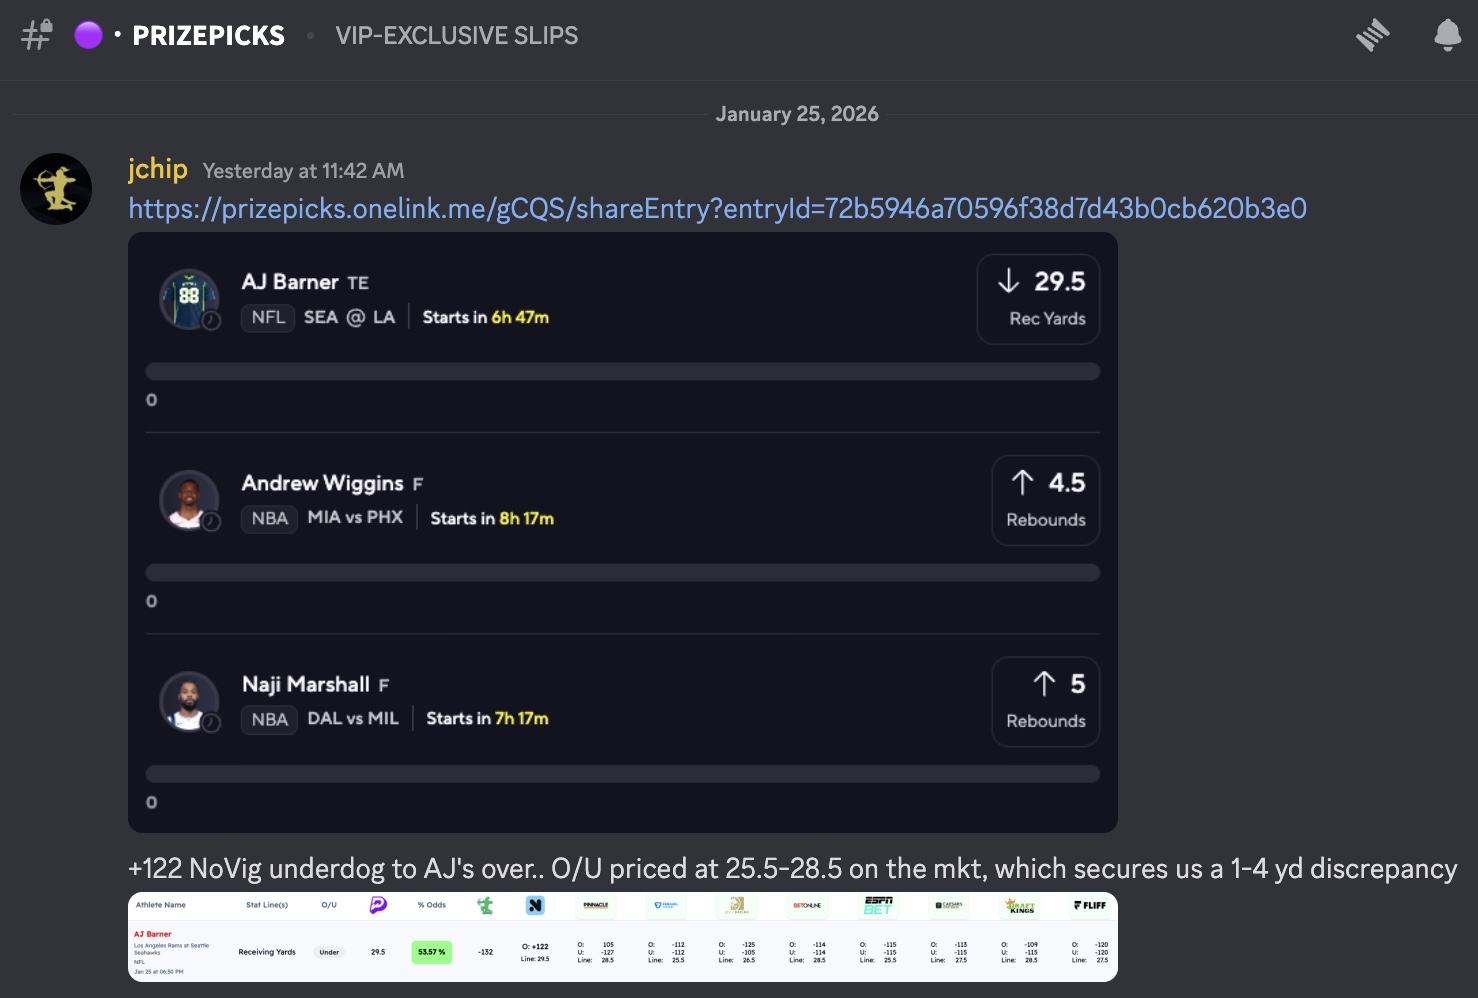Open the PrizePicks shareEntry link

(717, 208)
